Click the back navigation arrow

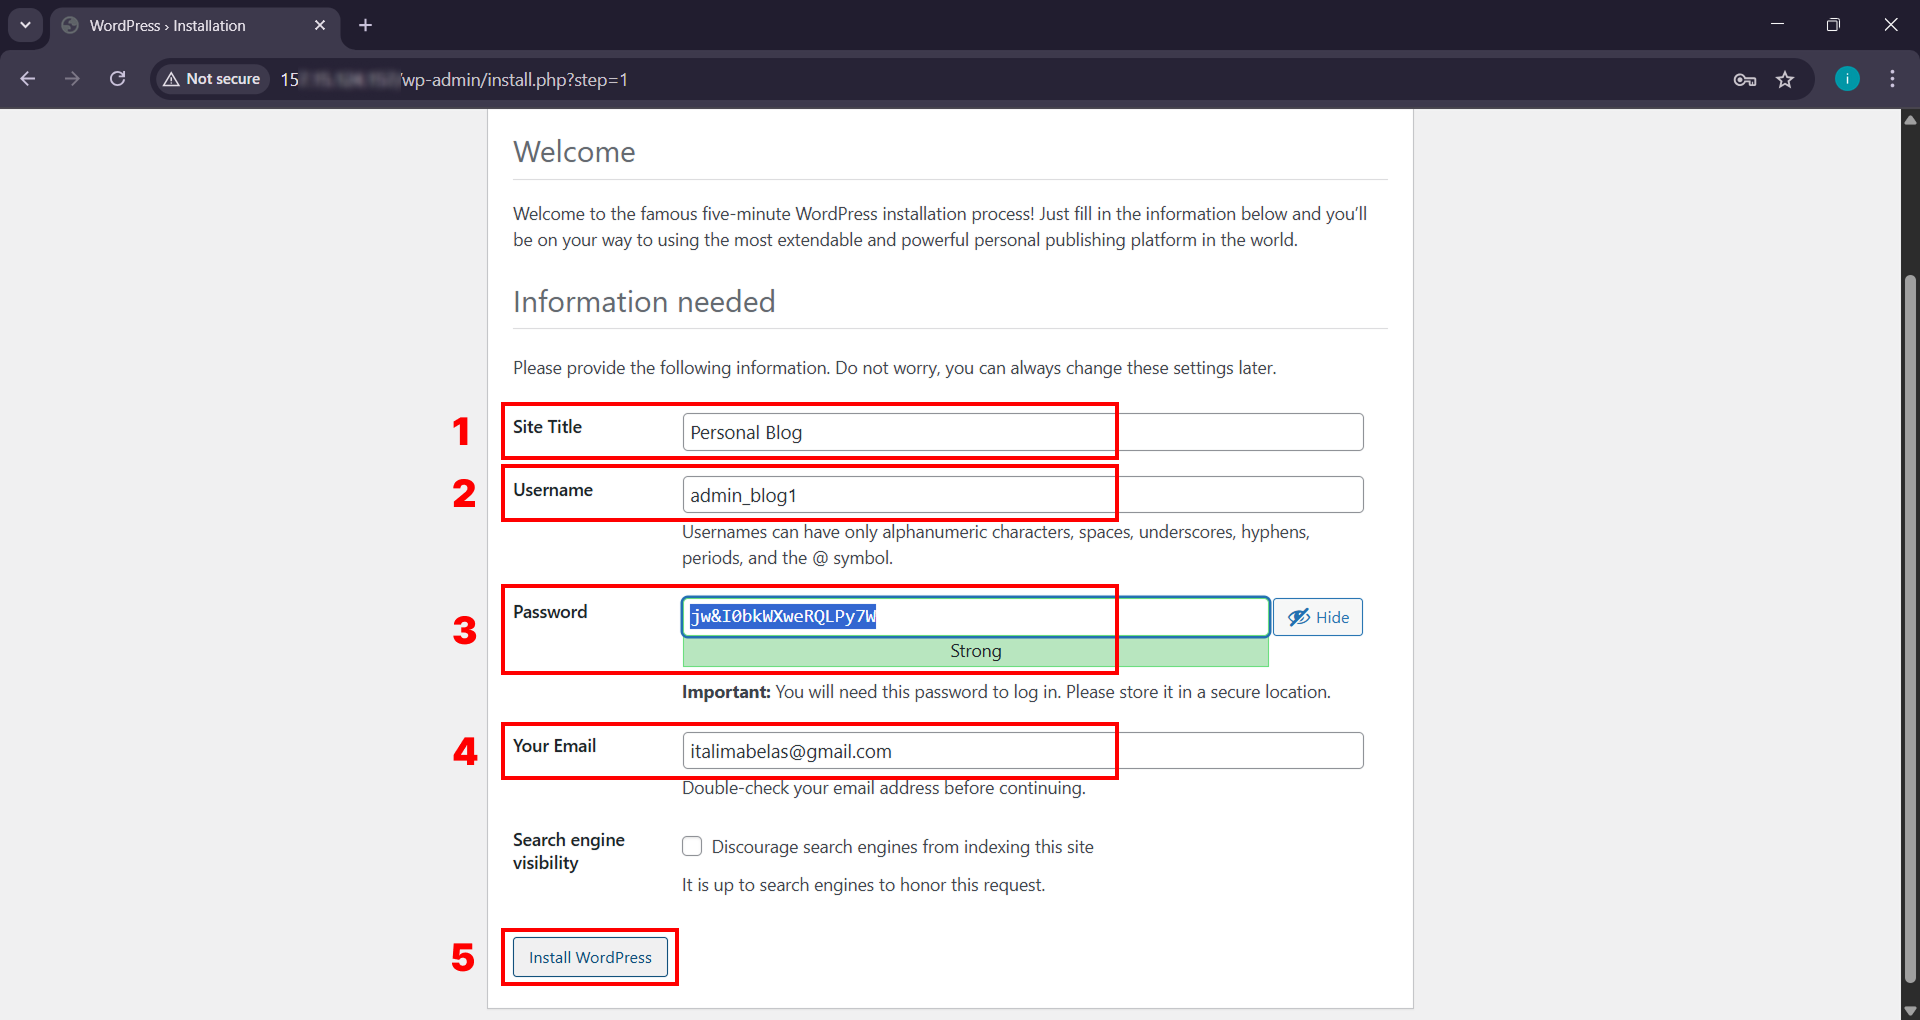pyautogui.click(x=27, y=78)
